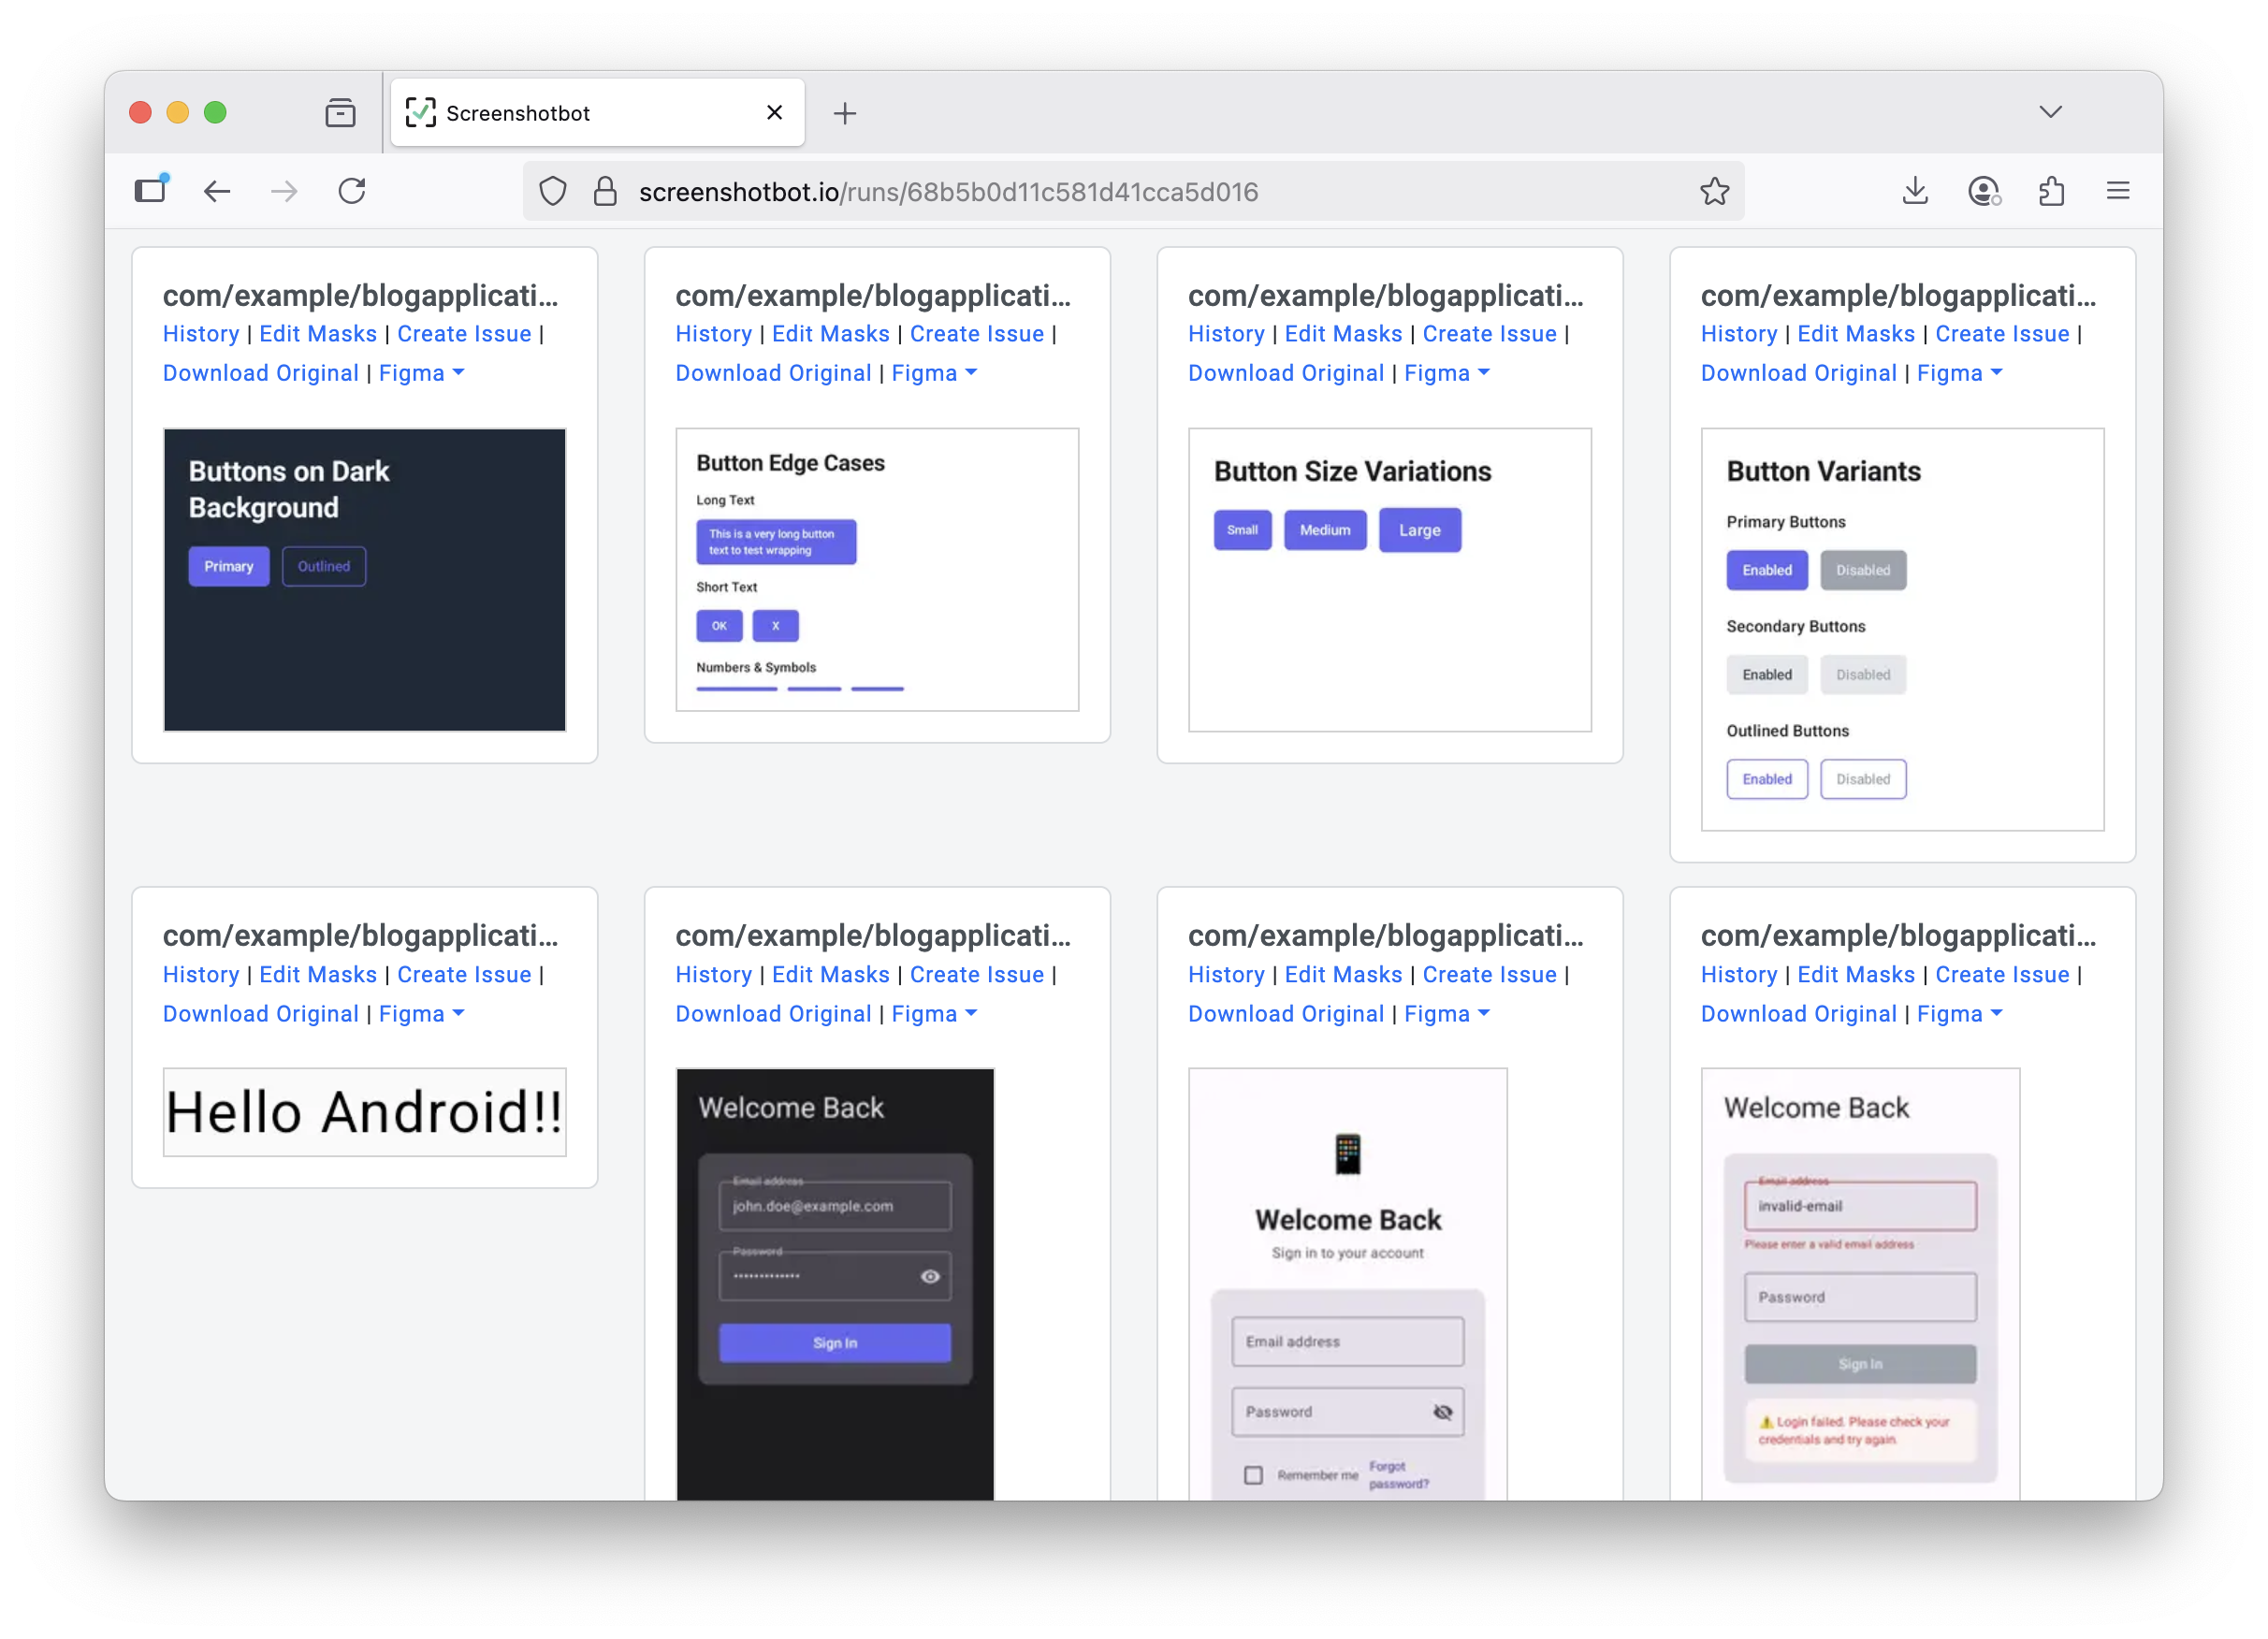The width and height of the screenshot is (2268, 1639).
Task: Open the downloads icon in toolbar
Action: click(1915, 191)
